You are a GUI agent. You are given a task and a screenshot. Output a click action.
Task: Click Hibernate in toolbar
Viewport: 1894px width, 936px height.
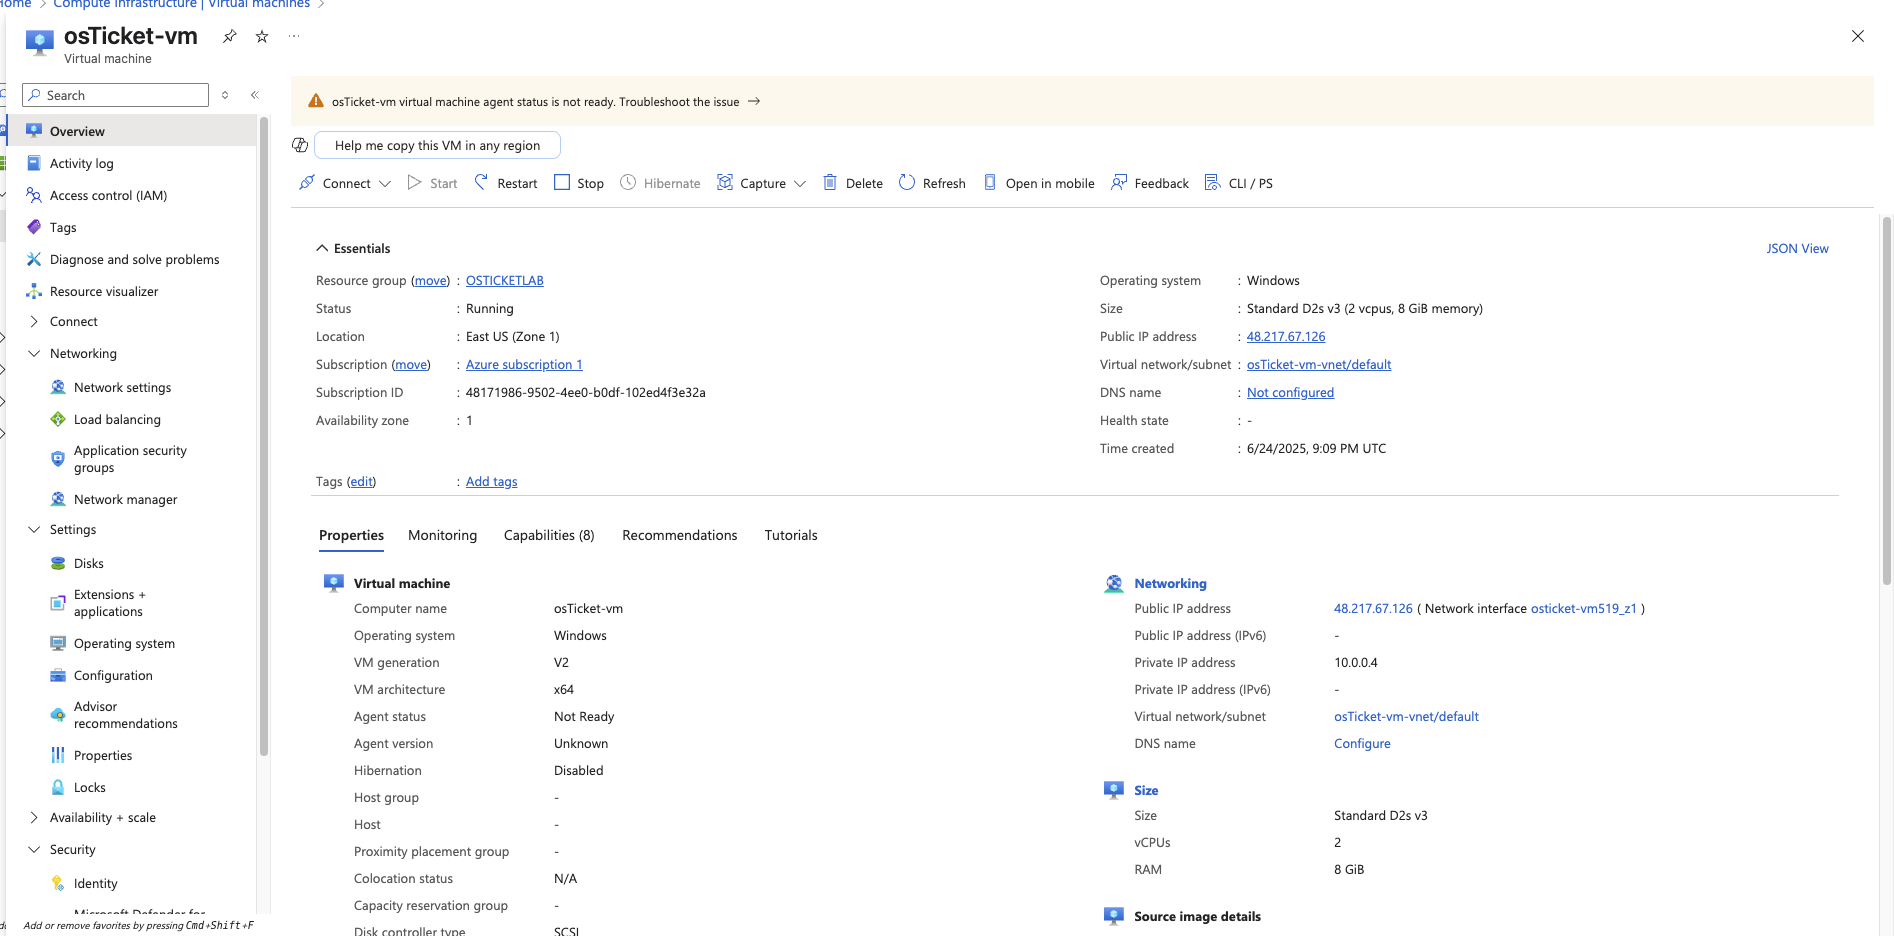point(660,183)
